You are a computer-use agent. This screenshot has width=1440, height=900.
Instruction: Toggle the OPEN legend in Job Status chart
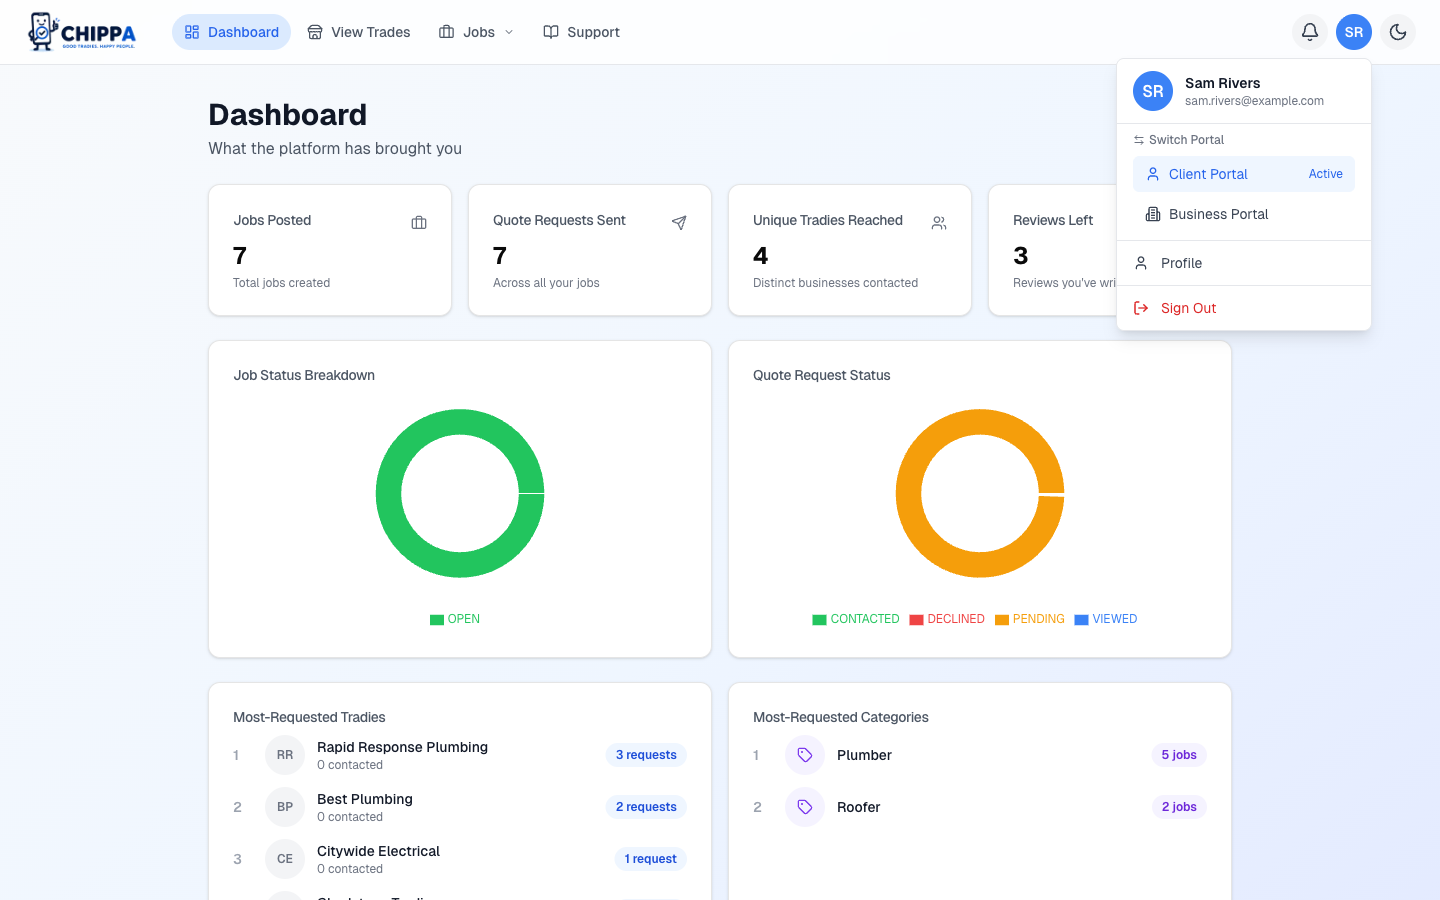coord(455,619)
